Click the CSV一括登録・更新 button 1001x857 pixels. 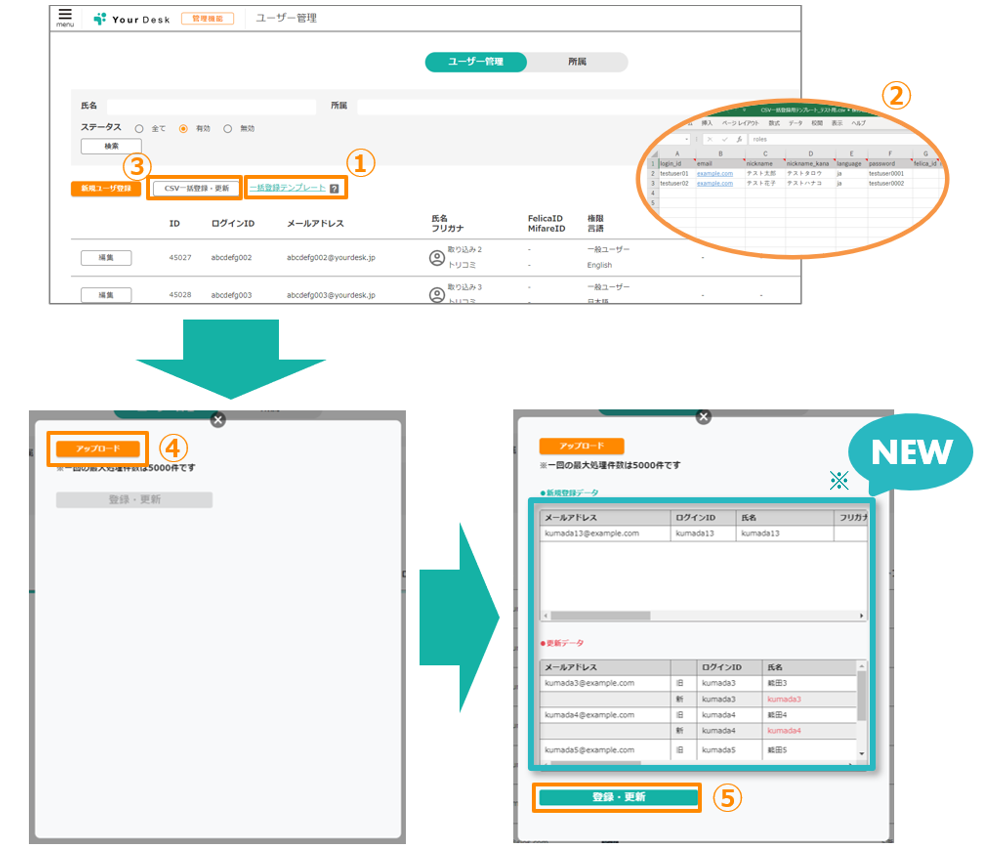(196, 188)
